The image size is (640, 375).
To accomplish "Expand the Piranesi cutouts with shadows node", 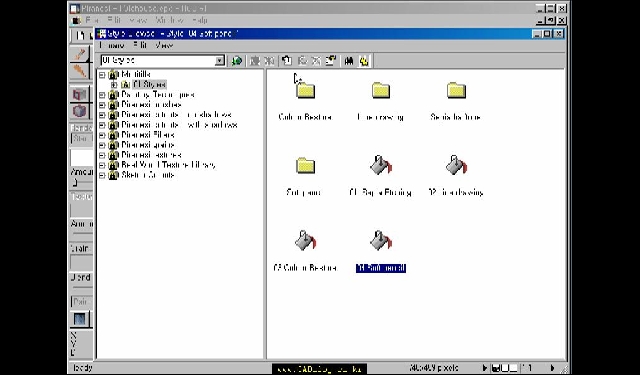I will [x=102, y=125].
